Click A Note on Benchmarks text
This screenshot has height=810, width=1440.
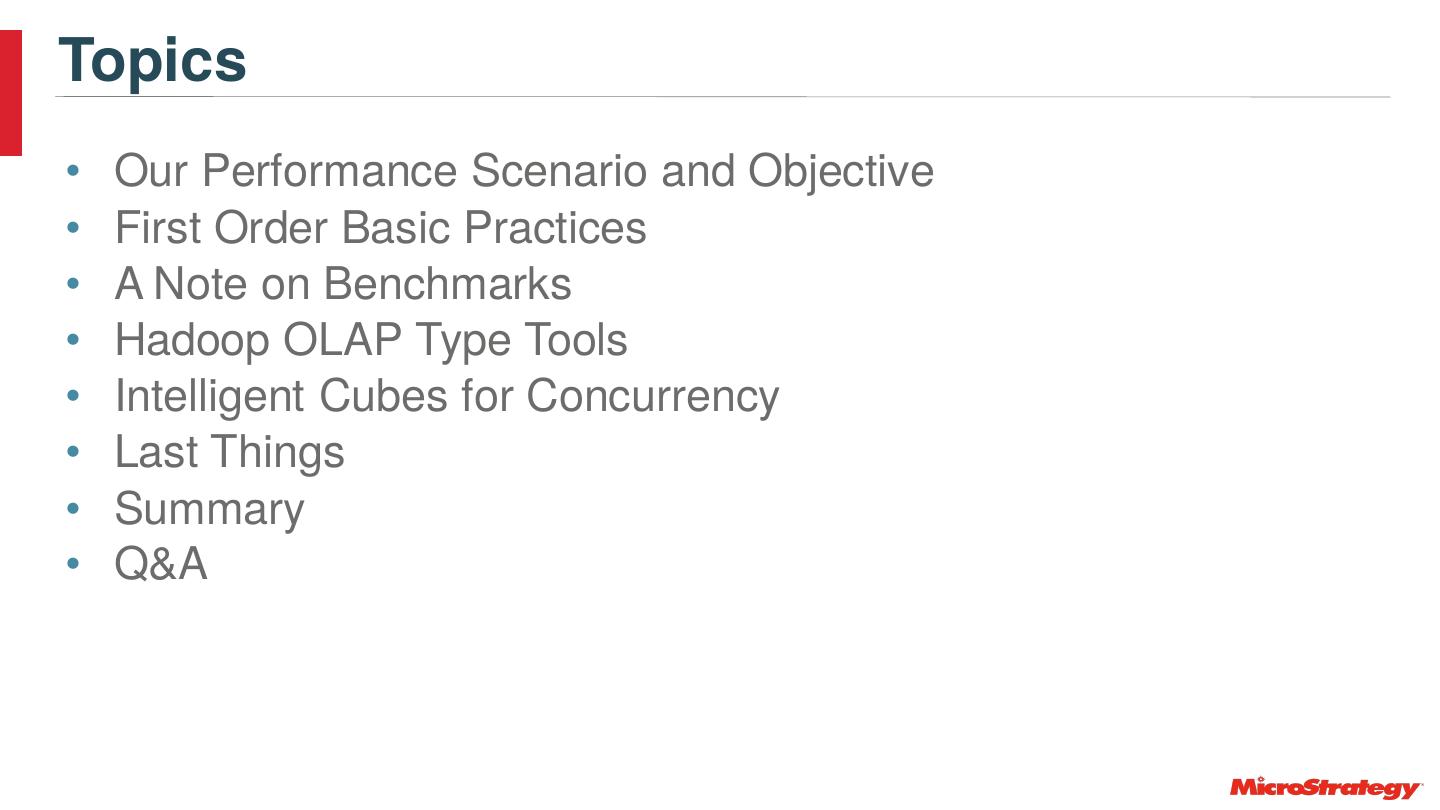point(343,284)
